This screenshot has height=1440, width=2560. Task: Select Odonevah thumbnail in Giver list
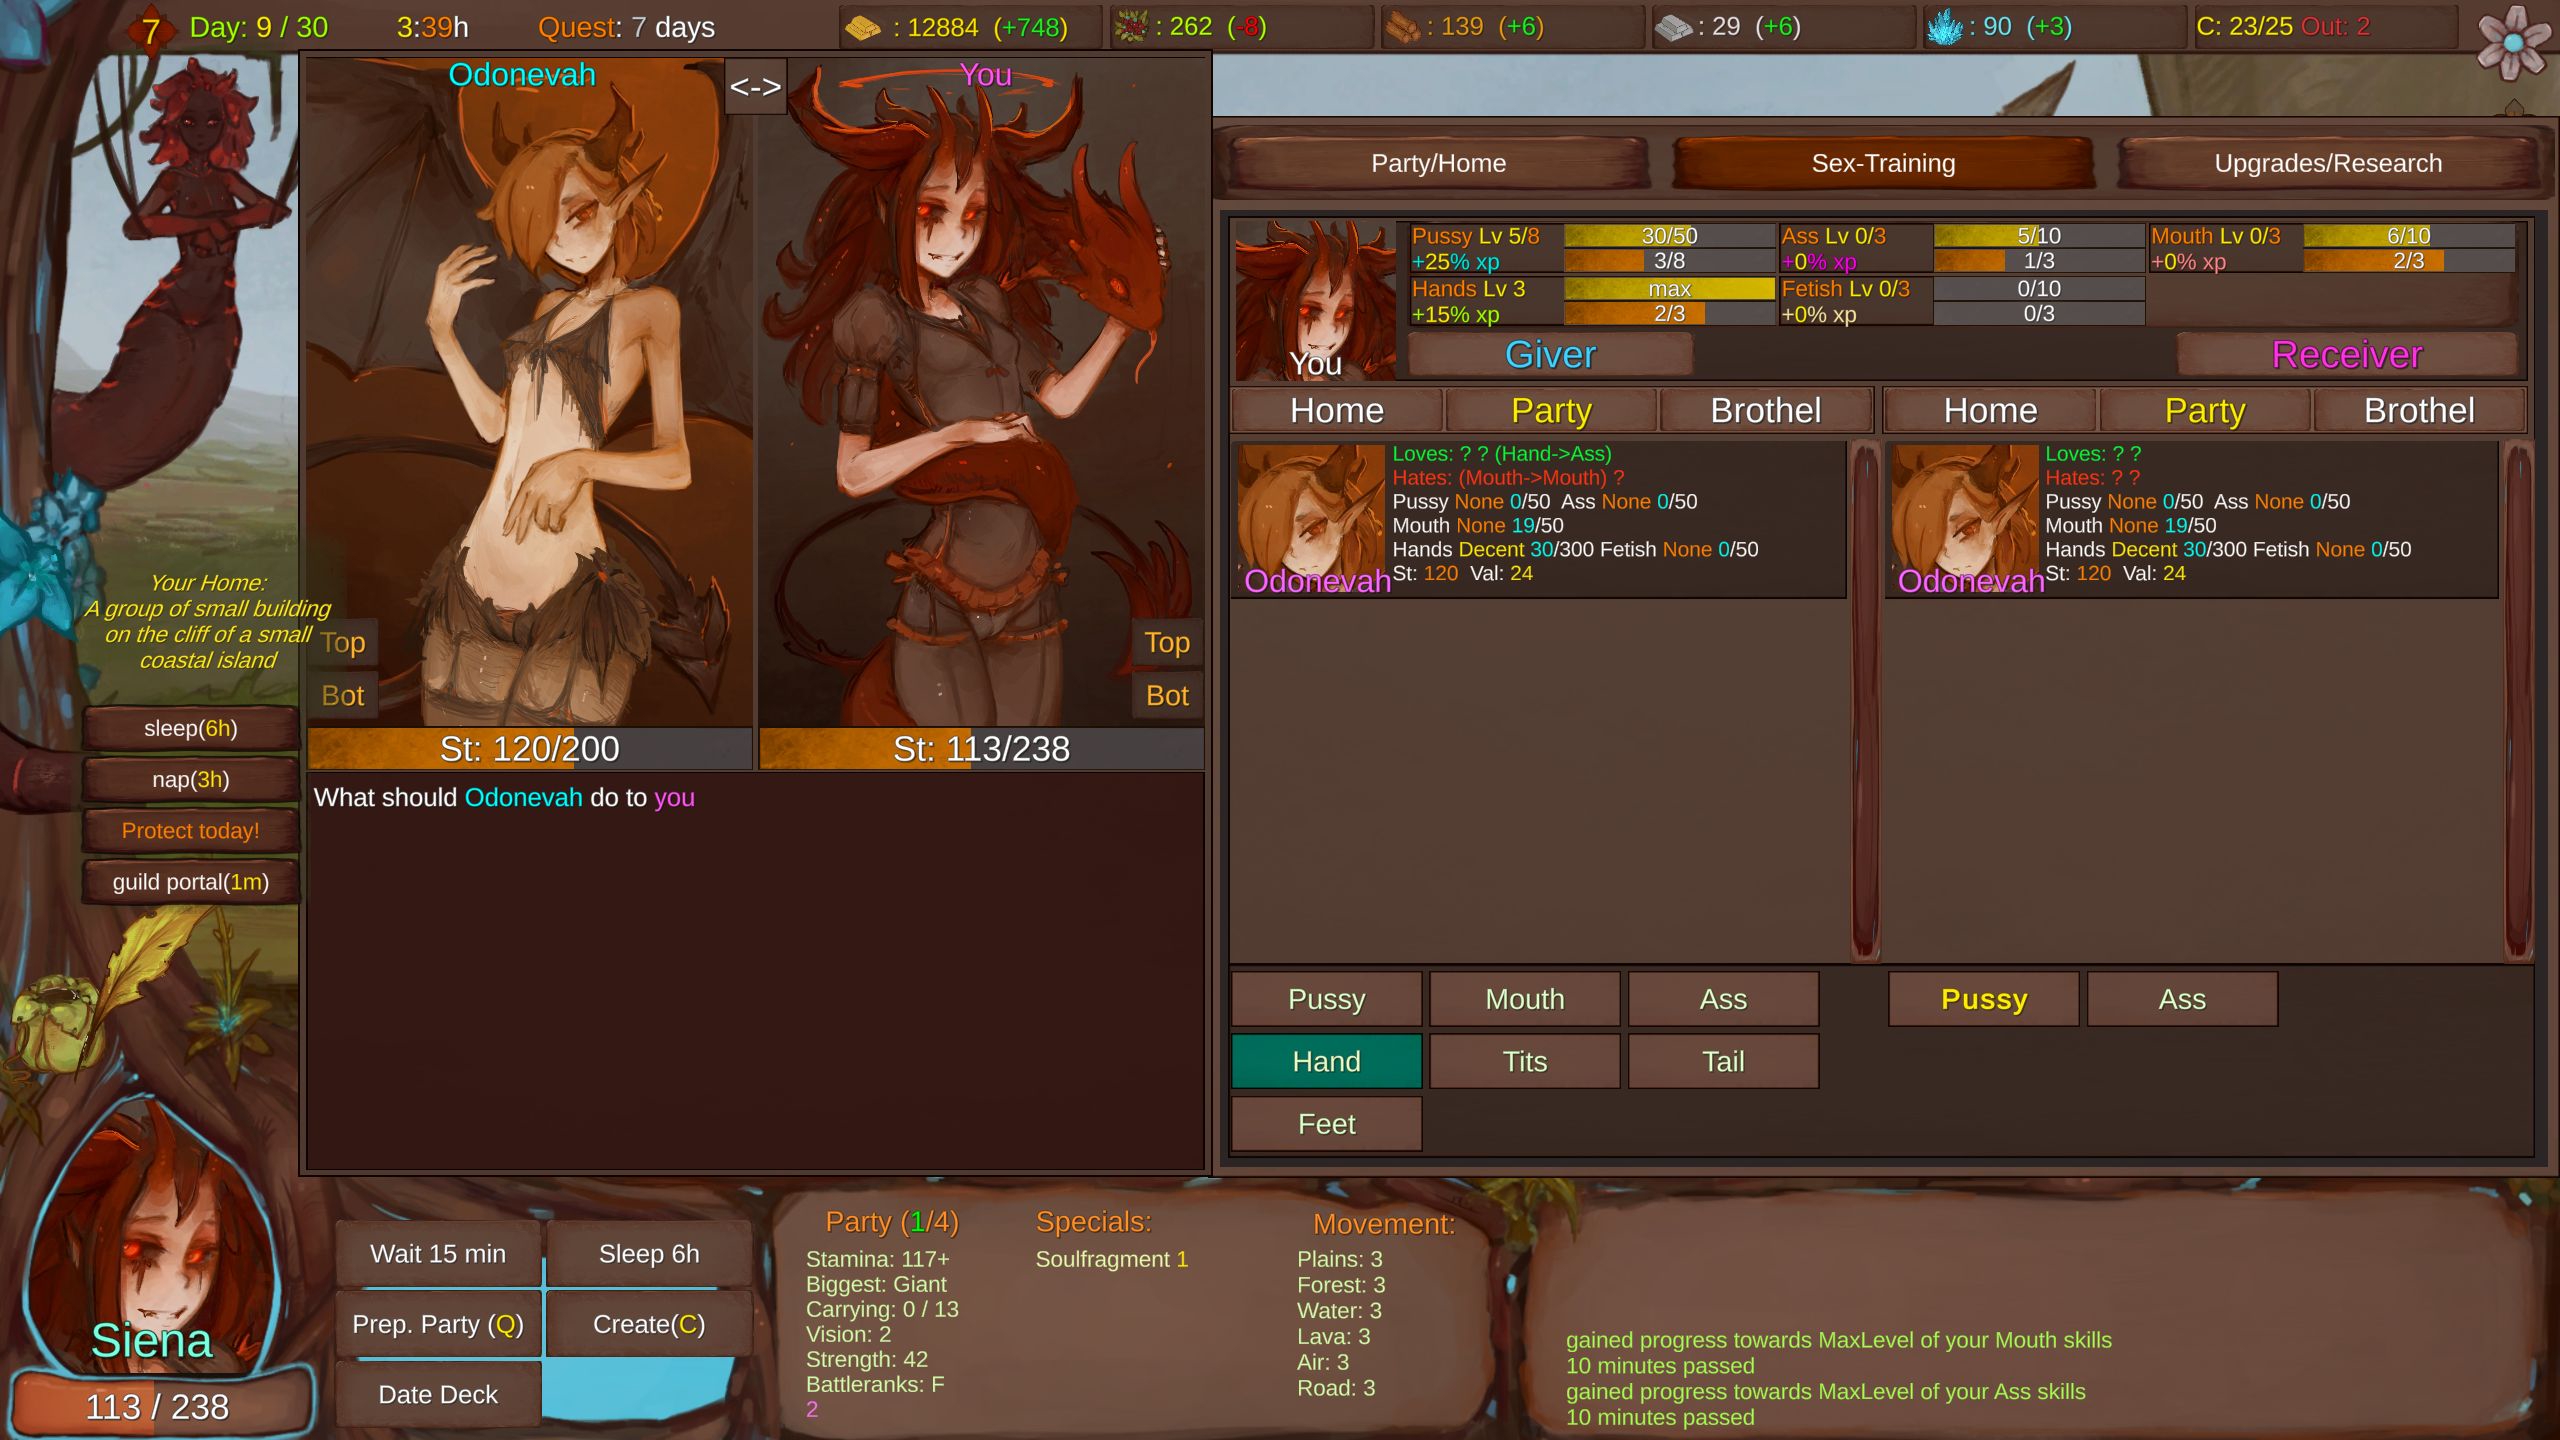tap(1311, 518)
